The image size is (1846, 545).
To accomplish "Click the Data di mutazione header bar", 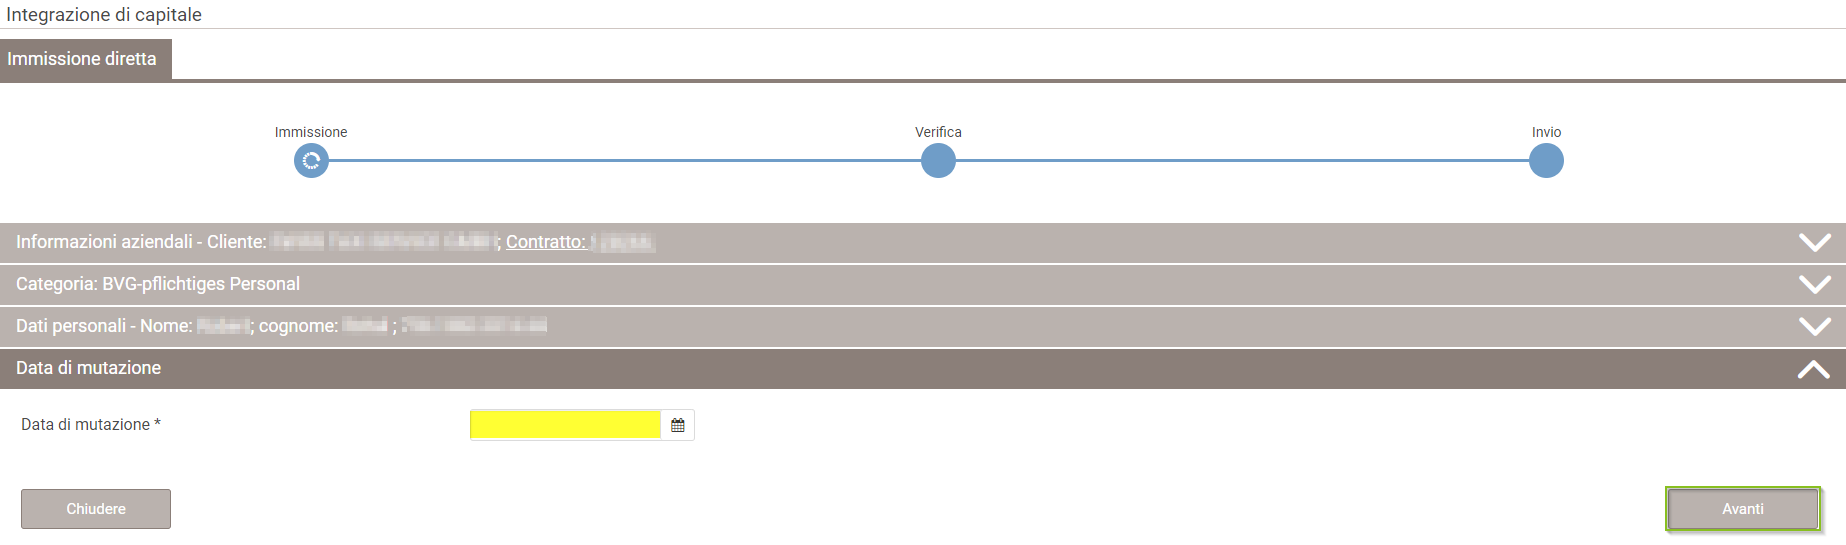I will coord(923,368).
